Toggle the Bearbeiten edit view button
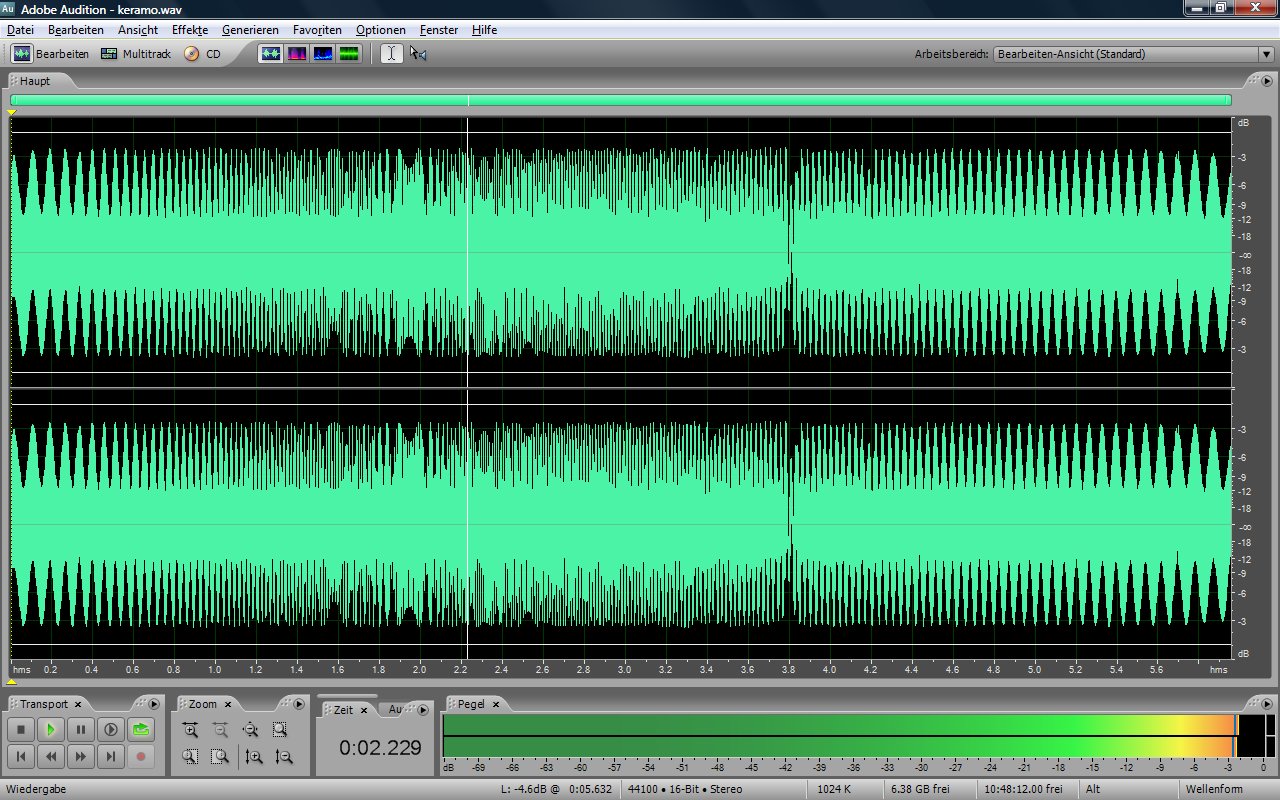1280x800 pixels. pos(51,54)
